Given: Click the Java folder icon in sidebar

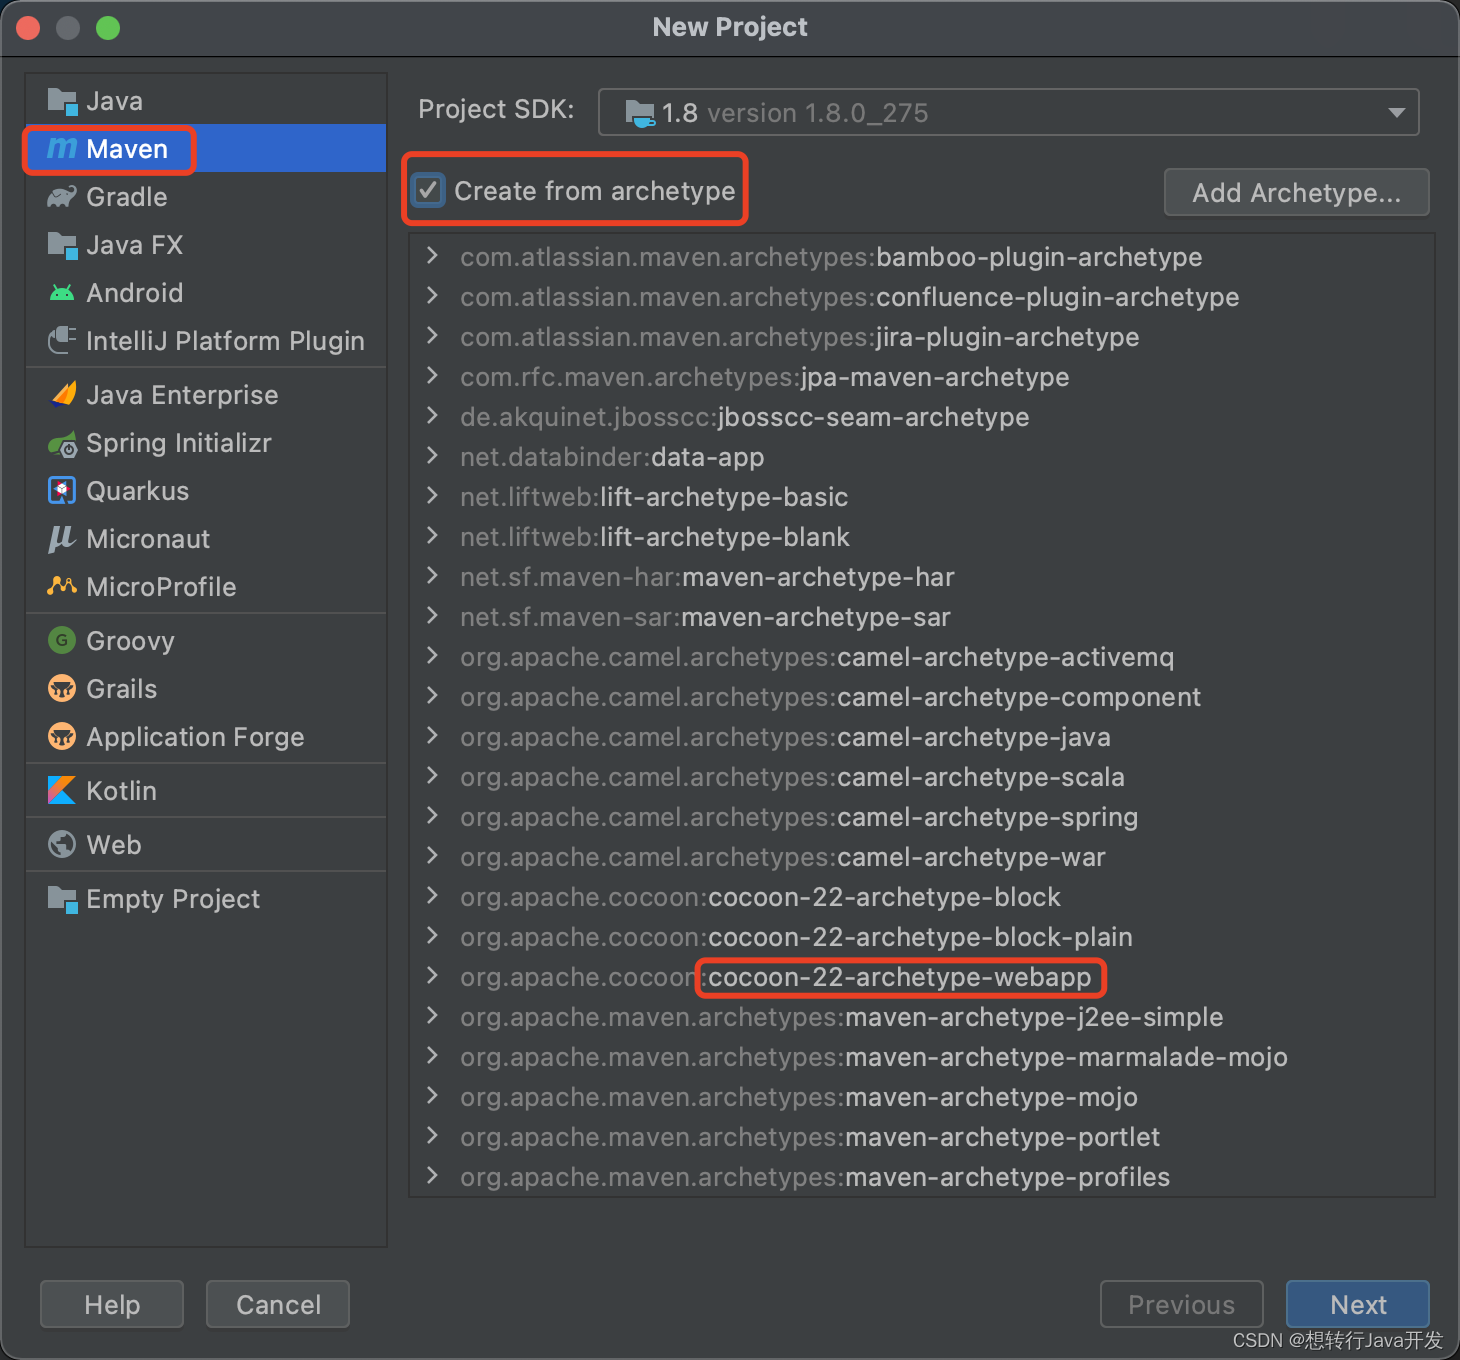Looking at the screenshot, I should click(62, 101).
